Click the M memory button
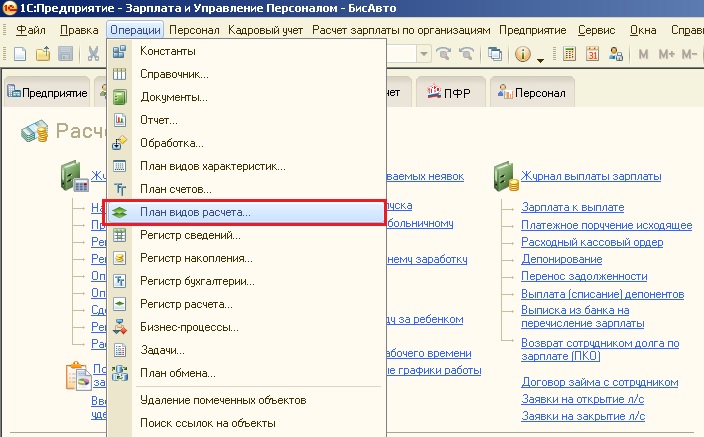 (643, 54)
